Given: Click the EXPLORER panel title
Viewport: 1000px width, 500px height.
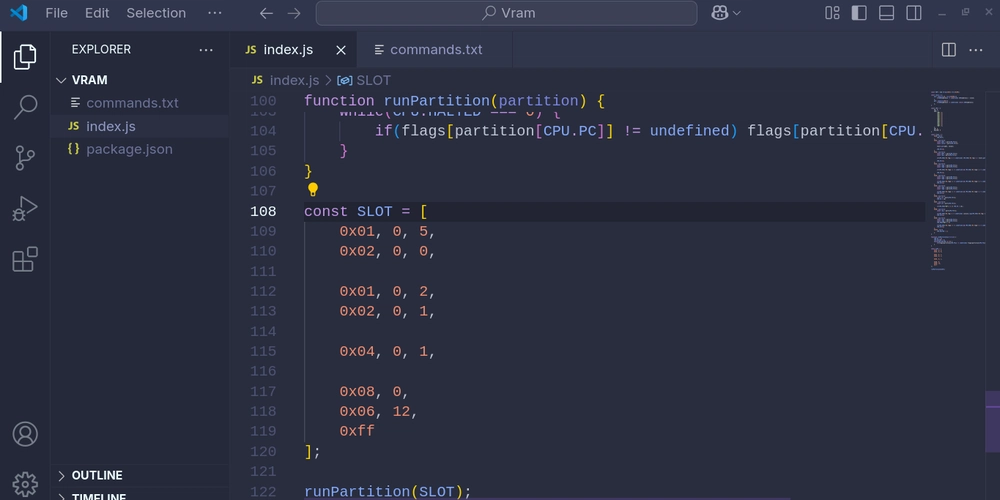Looking at the screenshot, I should click(101, 50).
